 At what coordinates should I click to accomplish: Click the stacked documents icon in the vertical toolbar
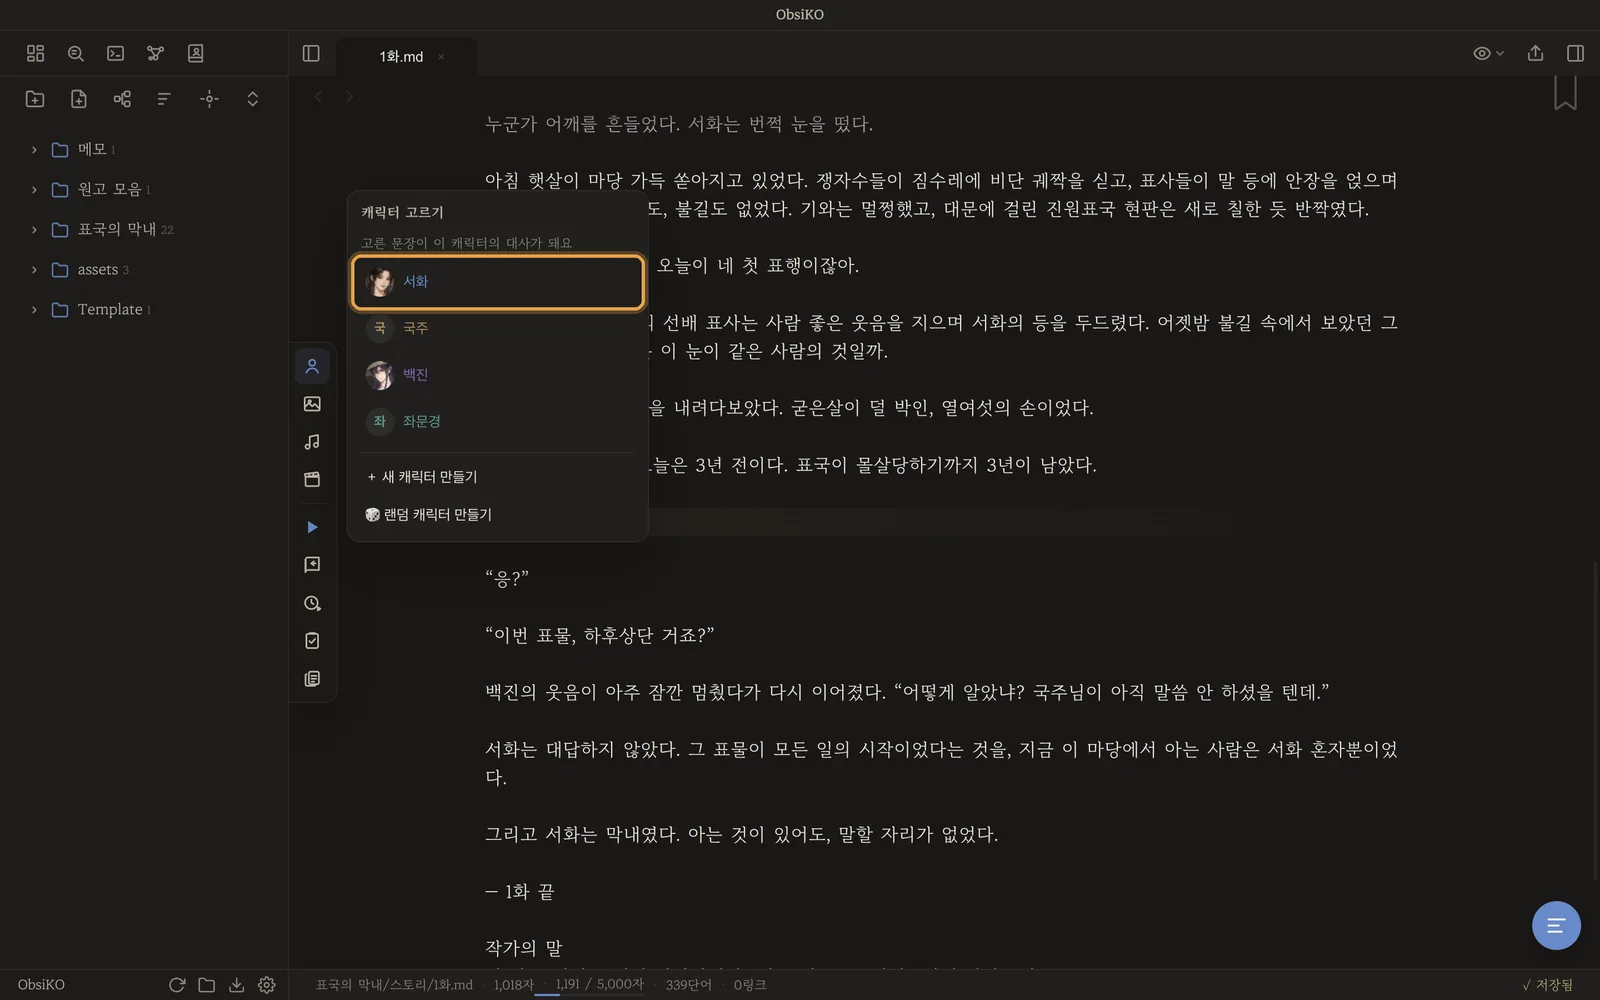pos(312,679)
